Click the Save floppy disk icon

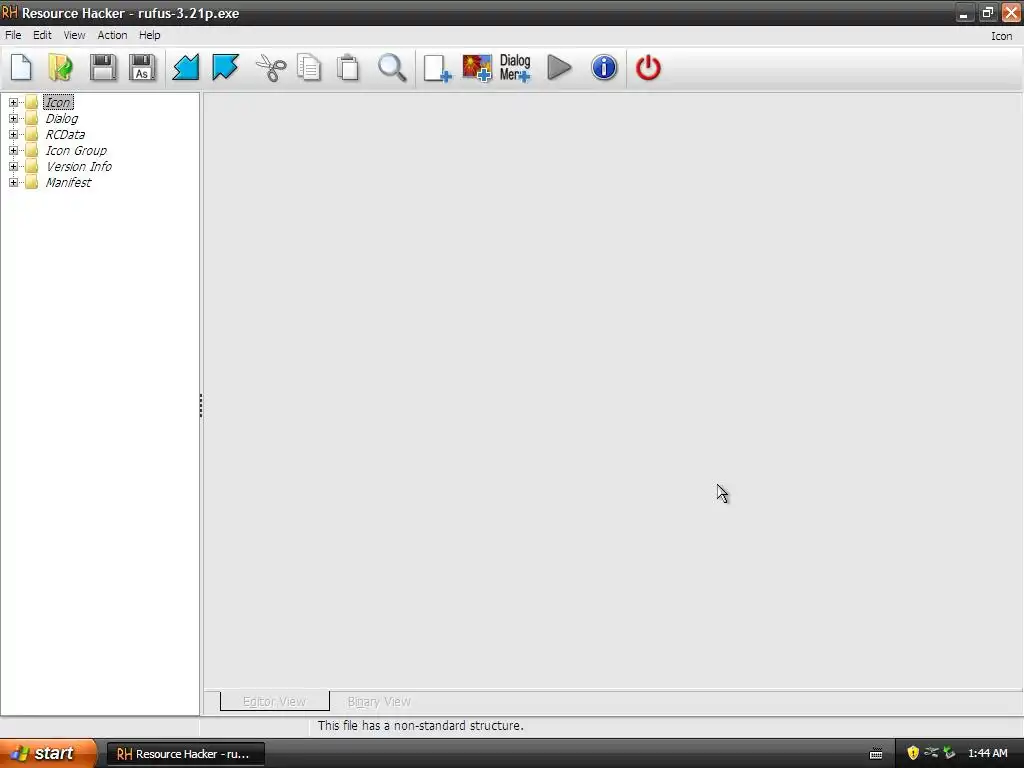(103, 67)
